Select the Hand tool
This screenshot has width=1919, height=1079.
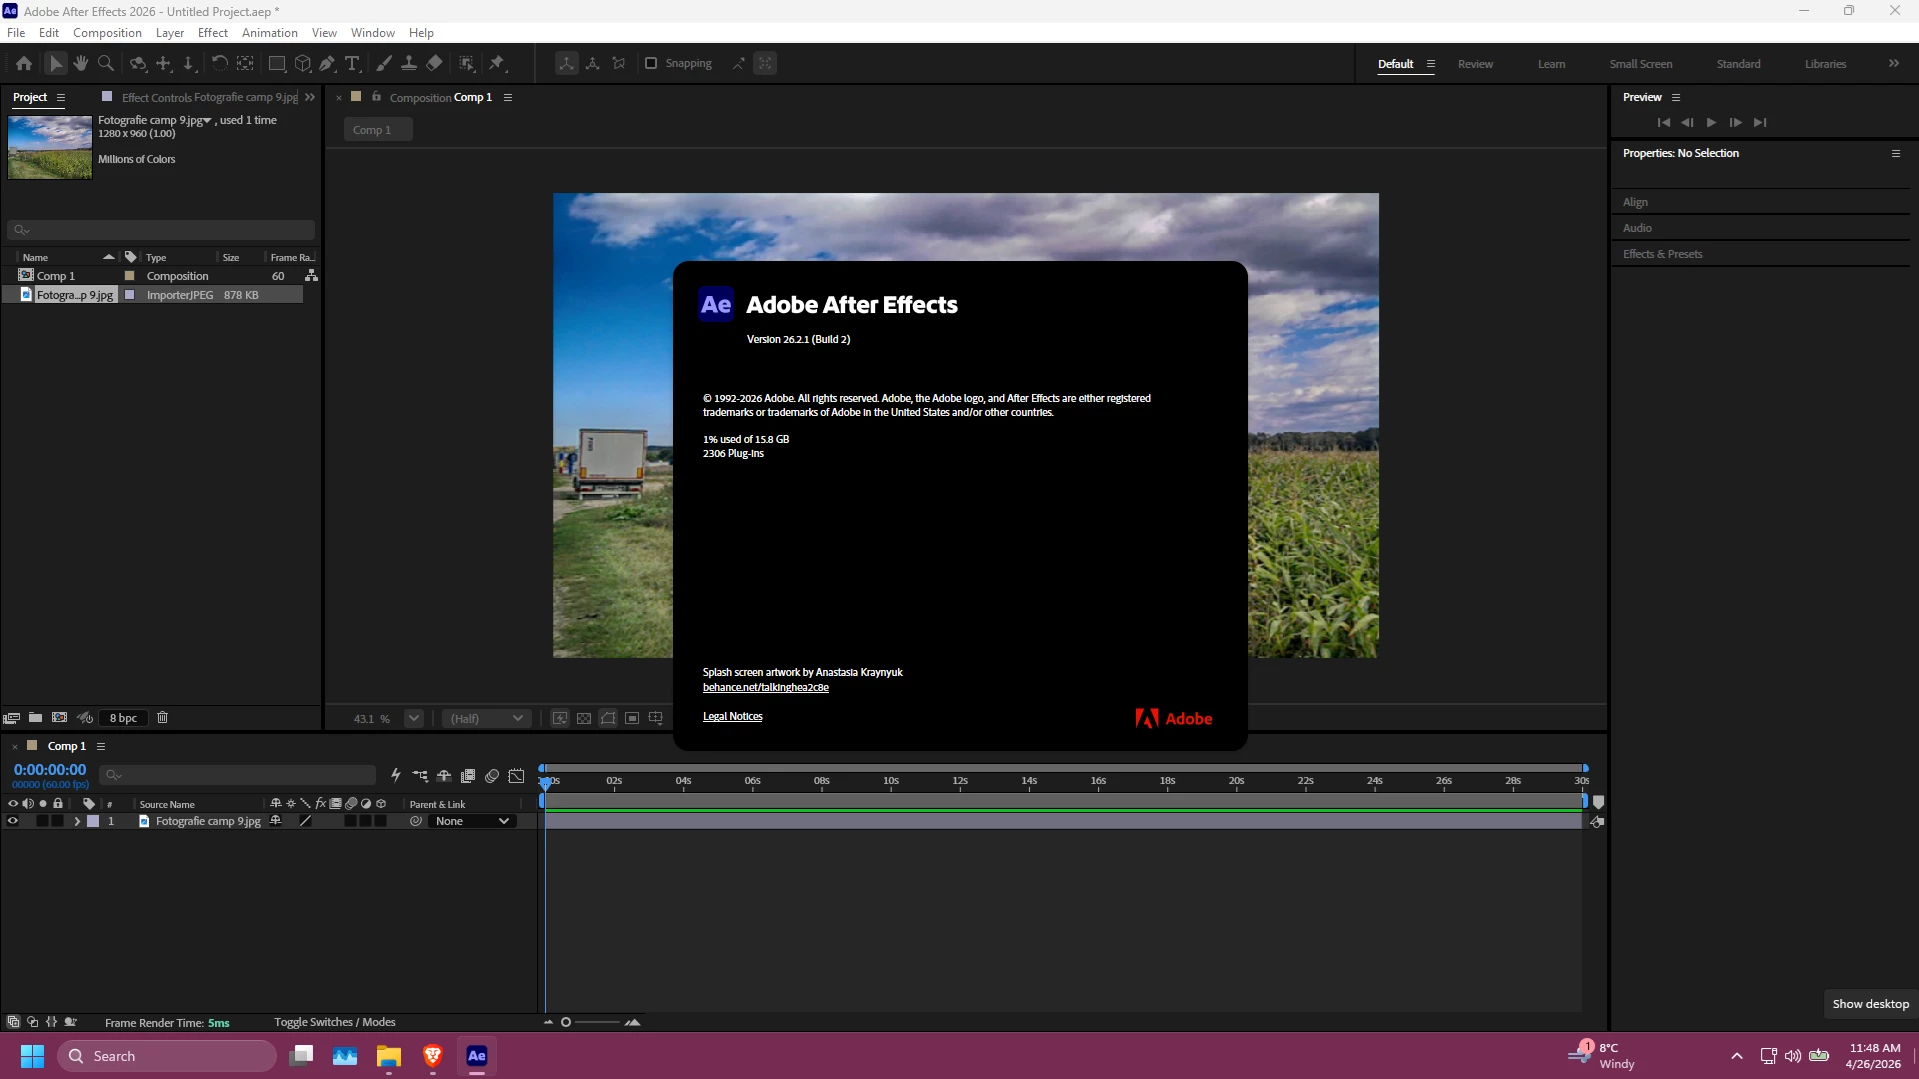click(x=80, y=63)
